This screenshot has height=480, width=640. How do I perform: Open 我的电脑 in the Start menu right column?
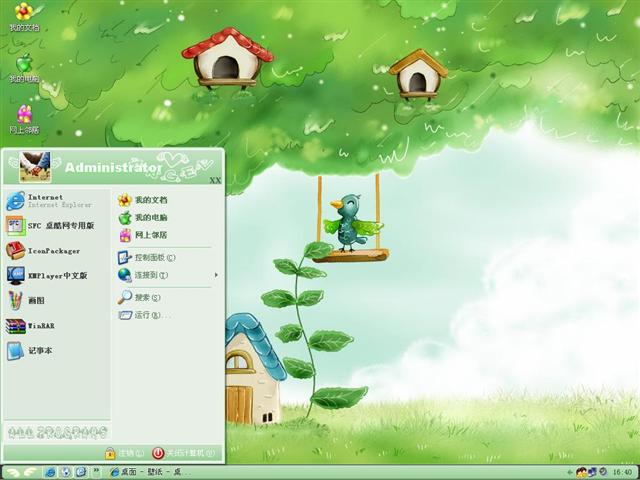pos(142,218)
